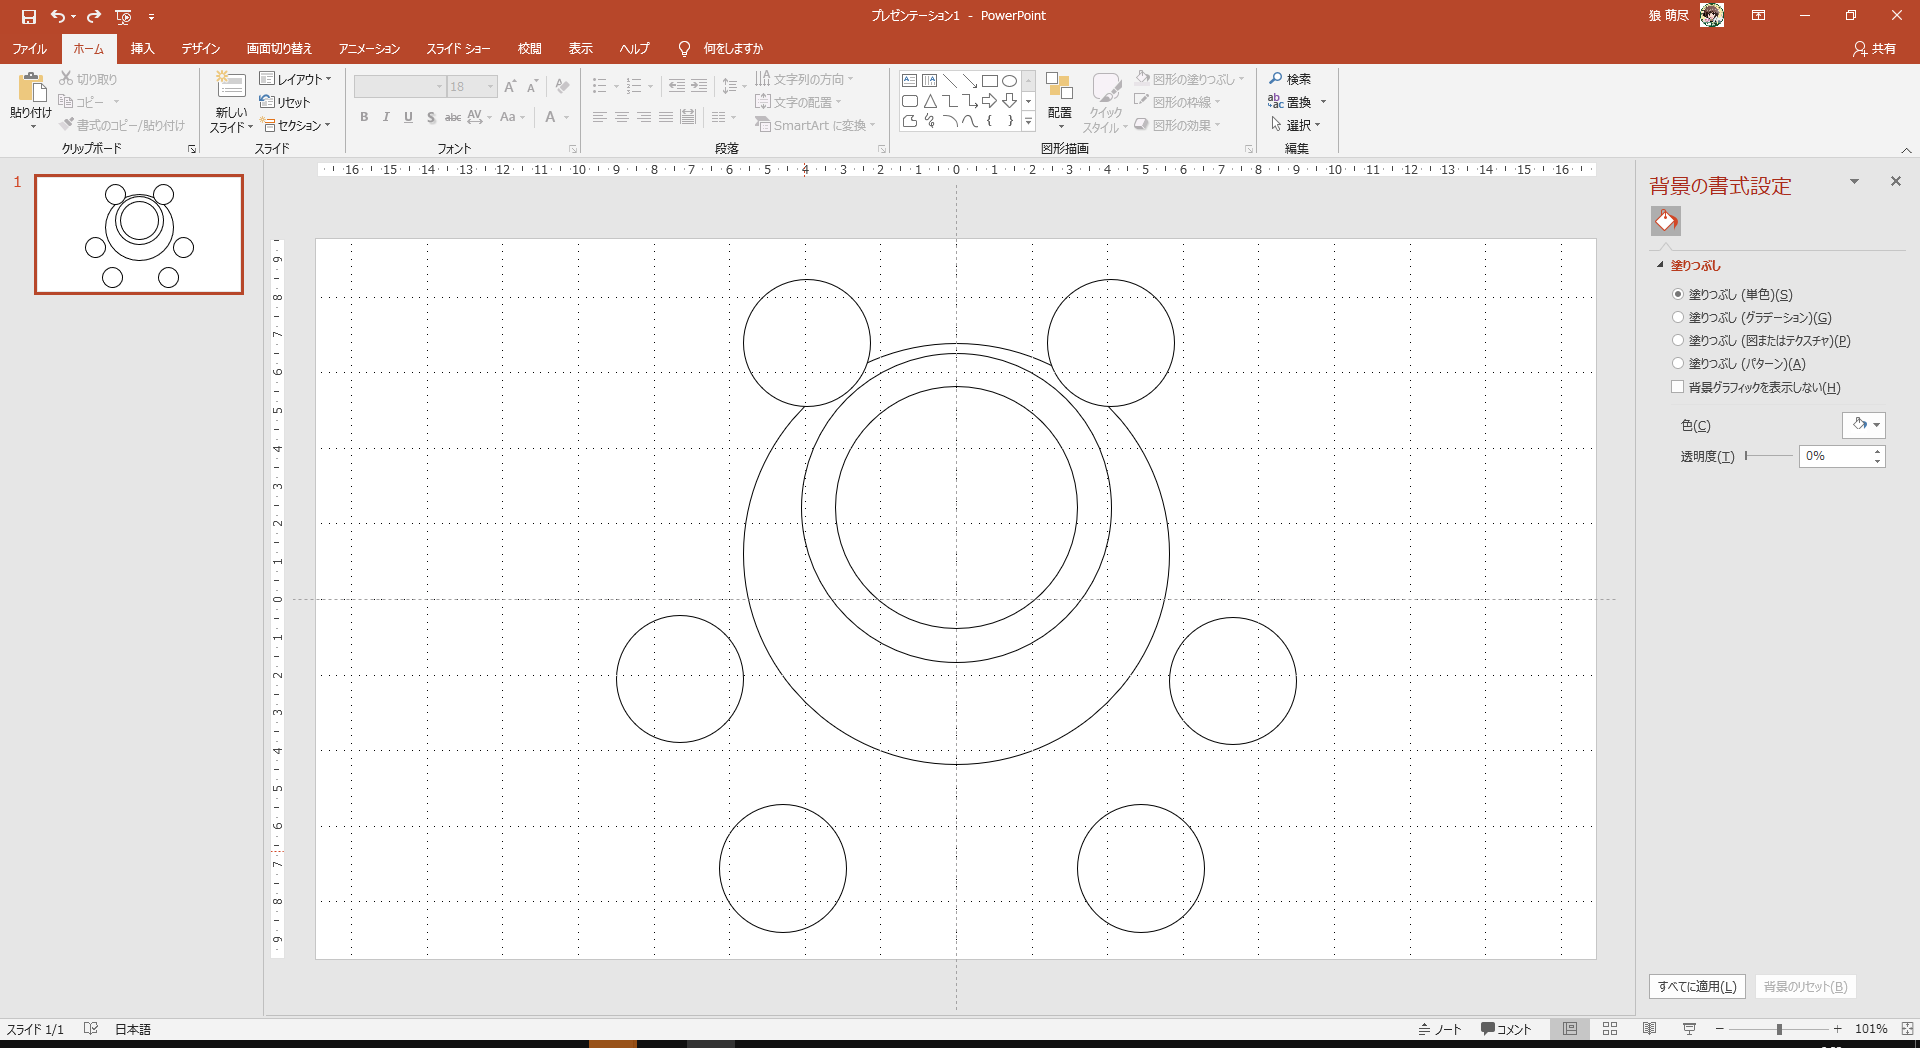This screenshot has height=1048, width=1920.
Task: Open the 配置 arrange tool
Action: tap(1060, 100)
